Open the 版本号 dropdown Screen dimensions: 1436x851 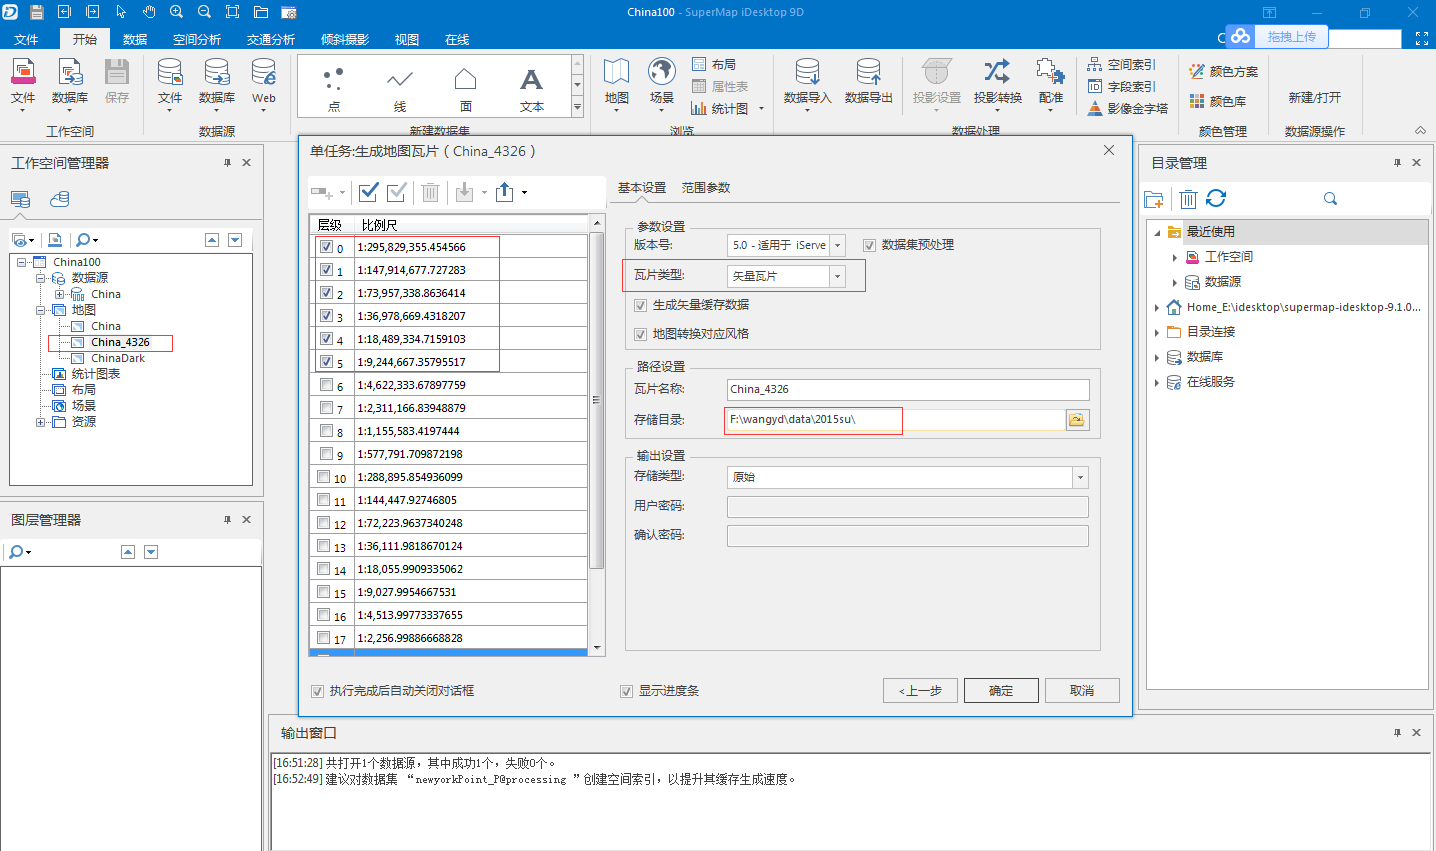coord(837,245)
